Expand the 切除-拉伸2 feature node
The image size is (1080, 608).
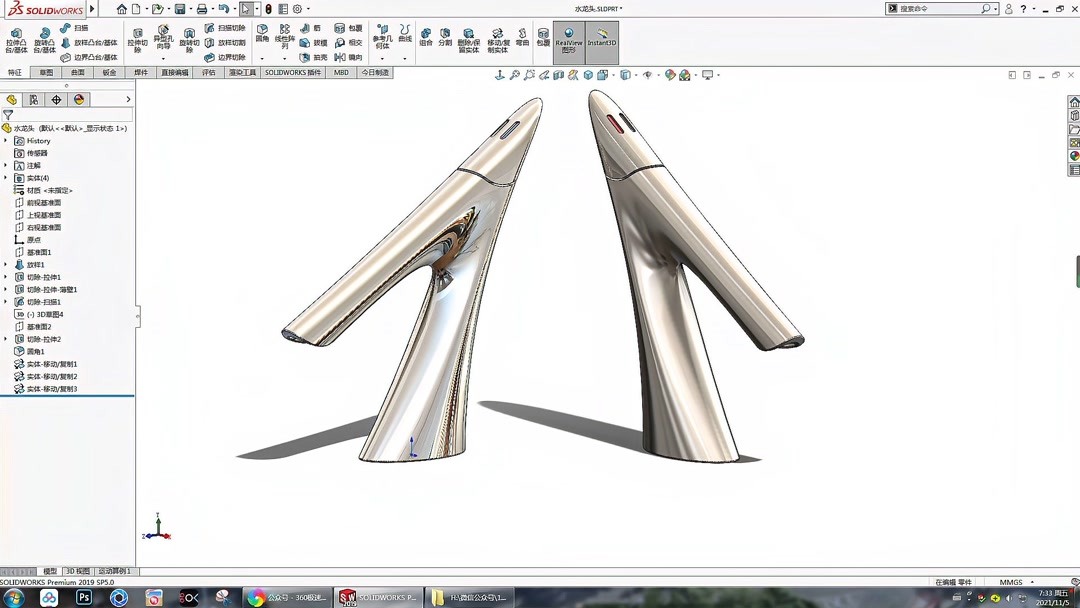tap(7, 340)
